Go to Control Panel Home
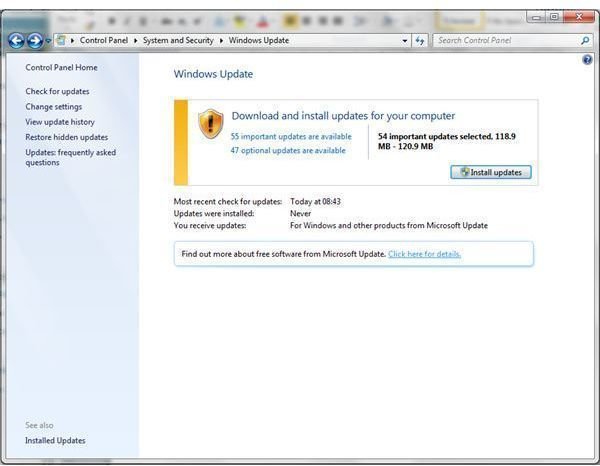Image resolution: width=600 pixels, height=466 pixels. point(61,67)
